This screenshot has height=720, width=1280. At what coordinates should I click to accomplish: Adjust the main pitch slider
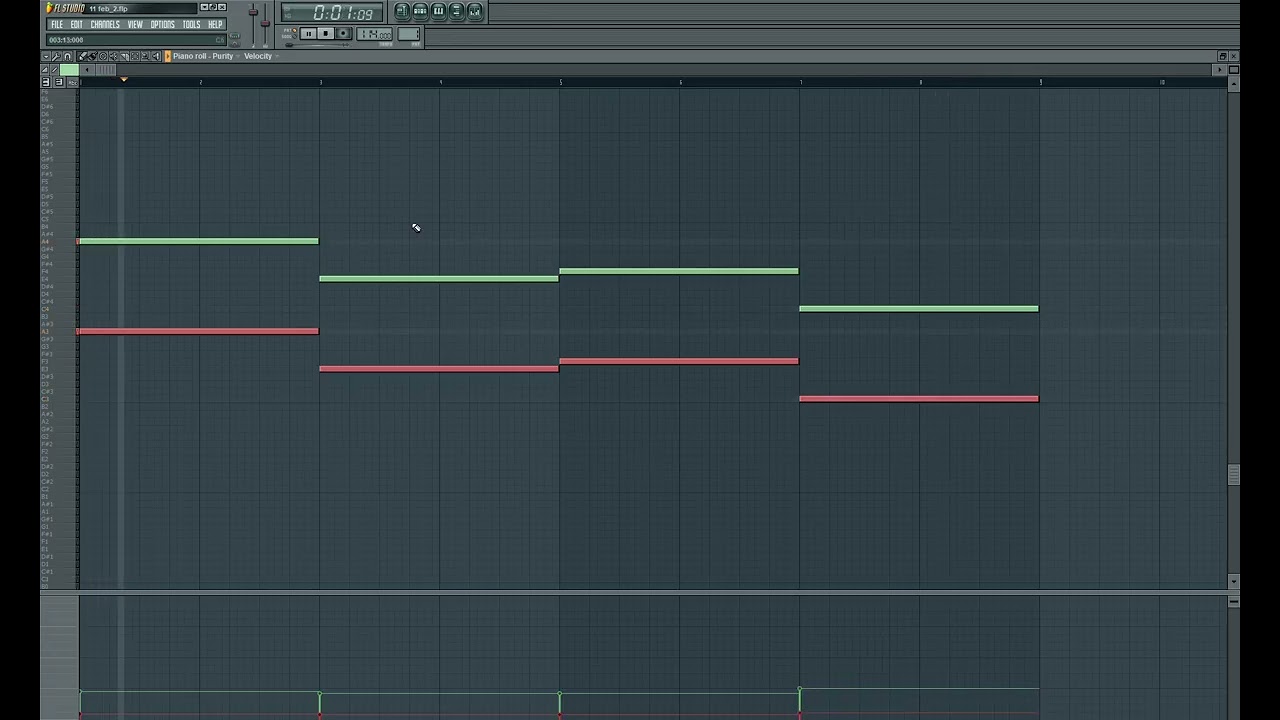(265, 23)
